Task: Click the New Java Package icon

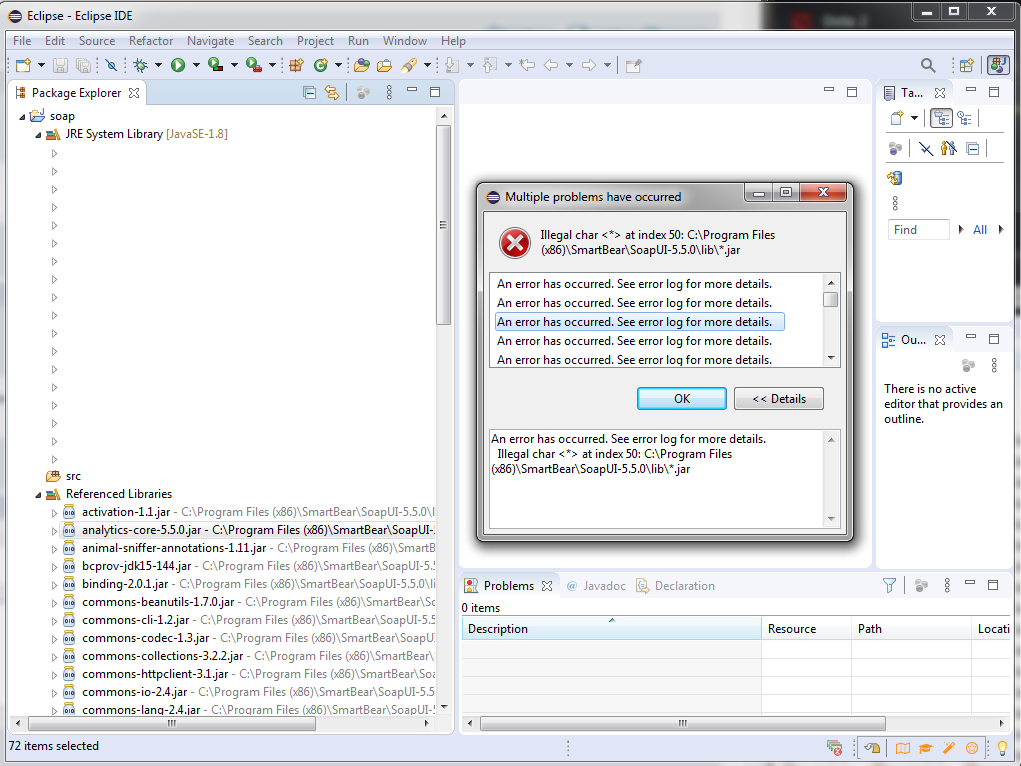Action: point(297,65)
